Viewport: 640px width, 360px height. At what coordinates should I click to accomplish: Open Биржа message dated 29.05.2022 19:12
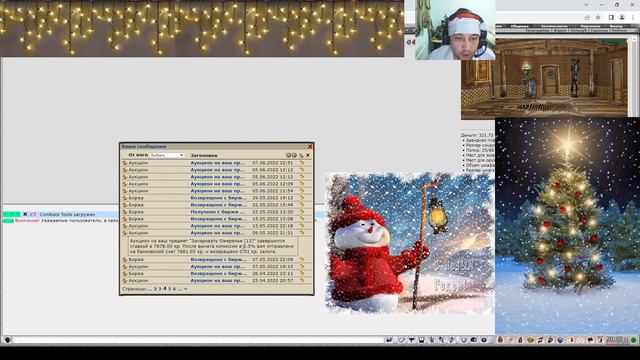(x=217, y=198)
